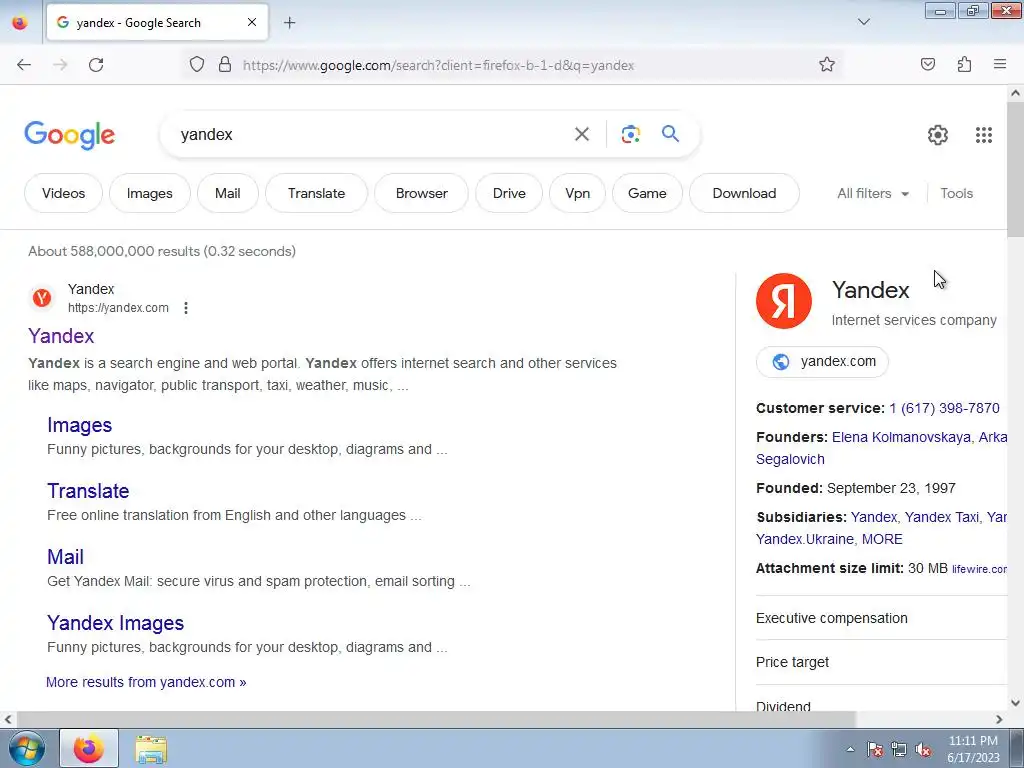Open the tracking protection shield icon
This screenshot has height=768, width=1024.
click(x=197, y=65)
